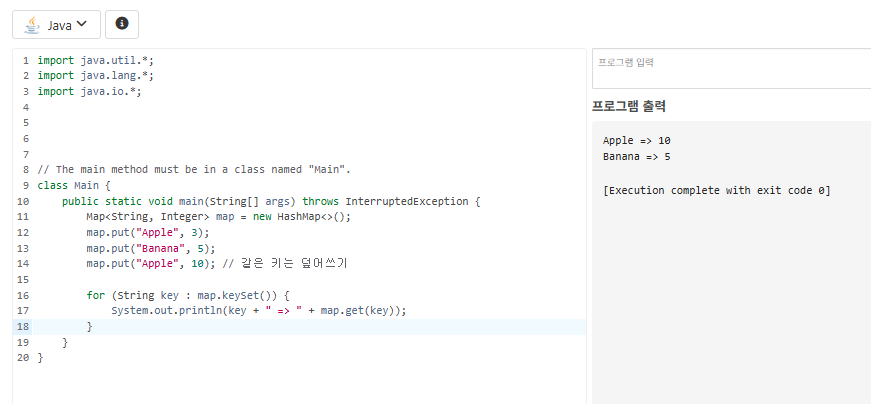The width and height of the screenshot is (871, 404).
Task: Click the map.put("Apple", 3) line
Action: 148,232
